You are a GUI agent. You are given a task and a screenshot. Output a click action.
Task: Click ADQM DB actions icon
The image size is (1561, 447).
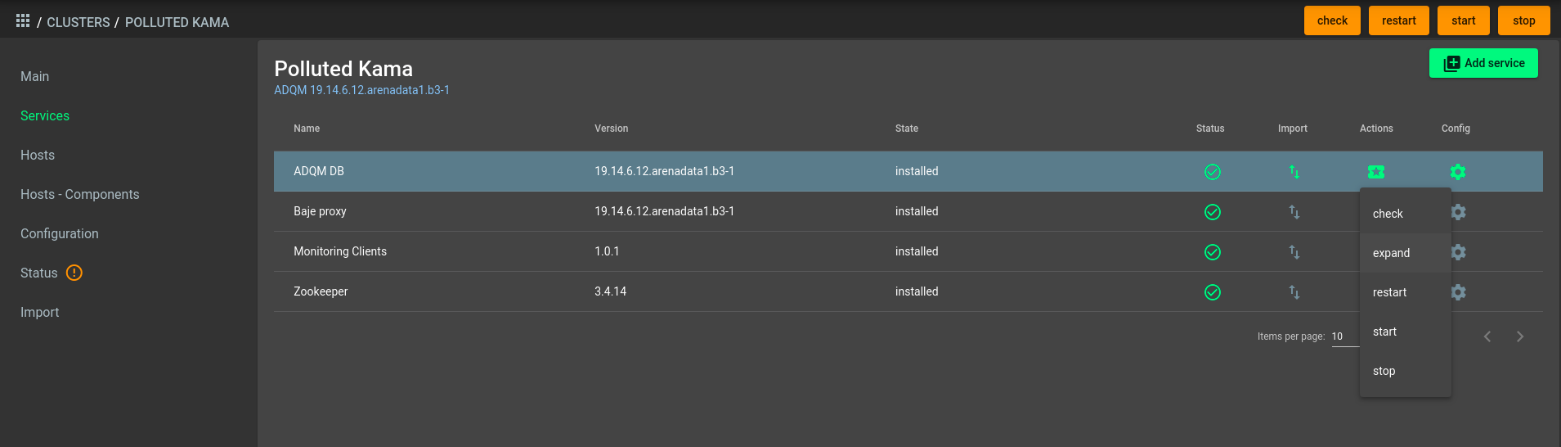point(1376,172)
